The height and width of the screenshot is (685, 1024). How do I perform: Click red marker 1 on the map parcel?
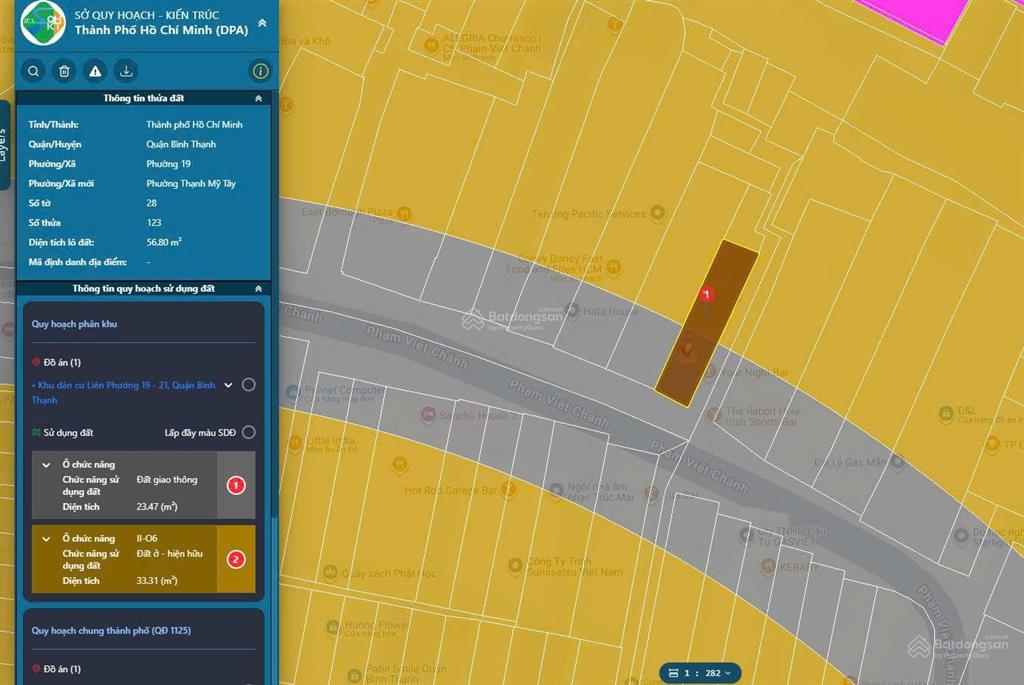click(706, 295)
